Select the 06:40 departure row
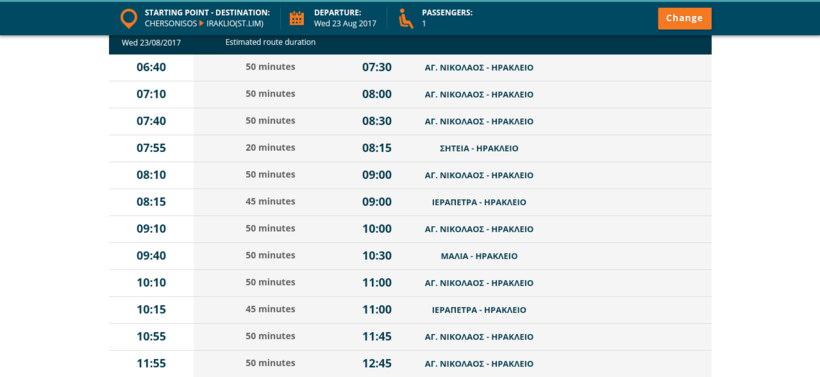Viewport: 820px width, 377px height. pyautogui.click(x=410, y=67)
